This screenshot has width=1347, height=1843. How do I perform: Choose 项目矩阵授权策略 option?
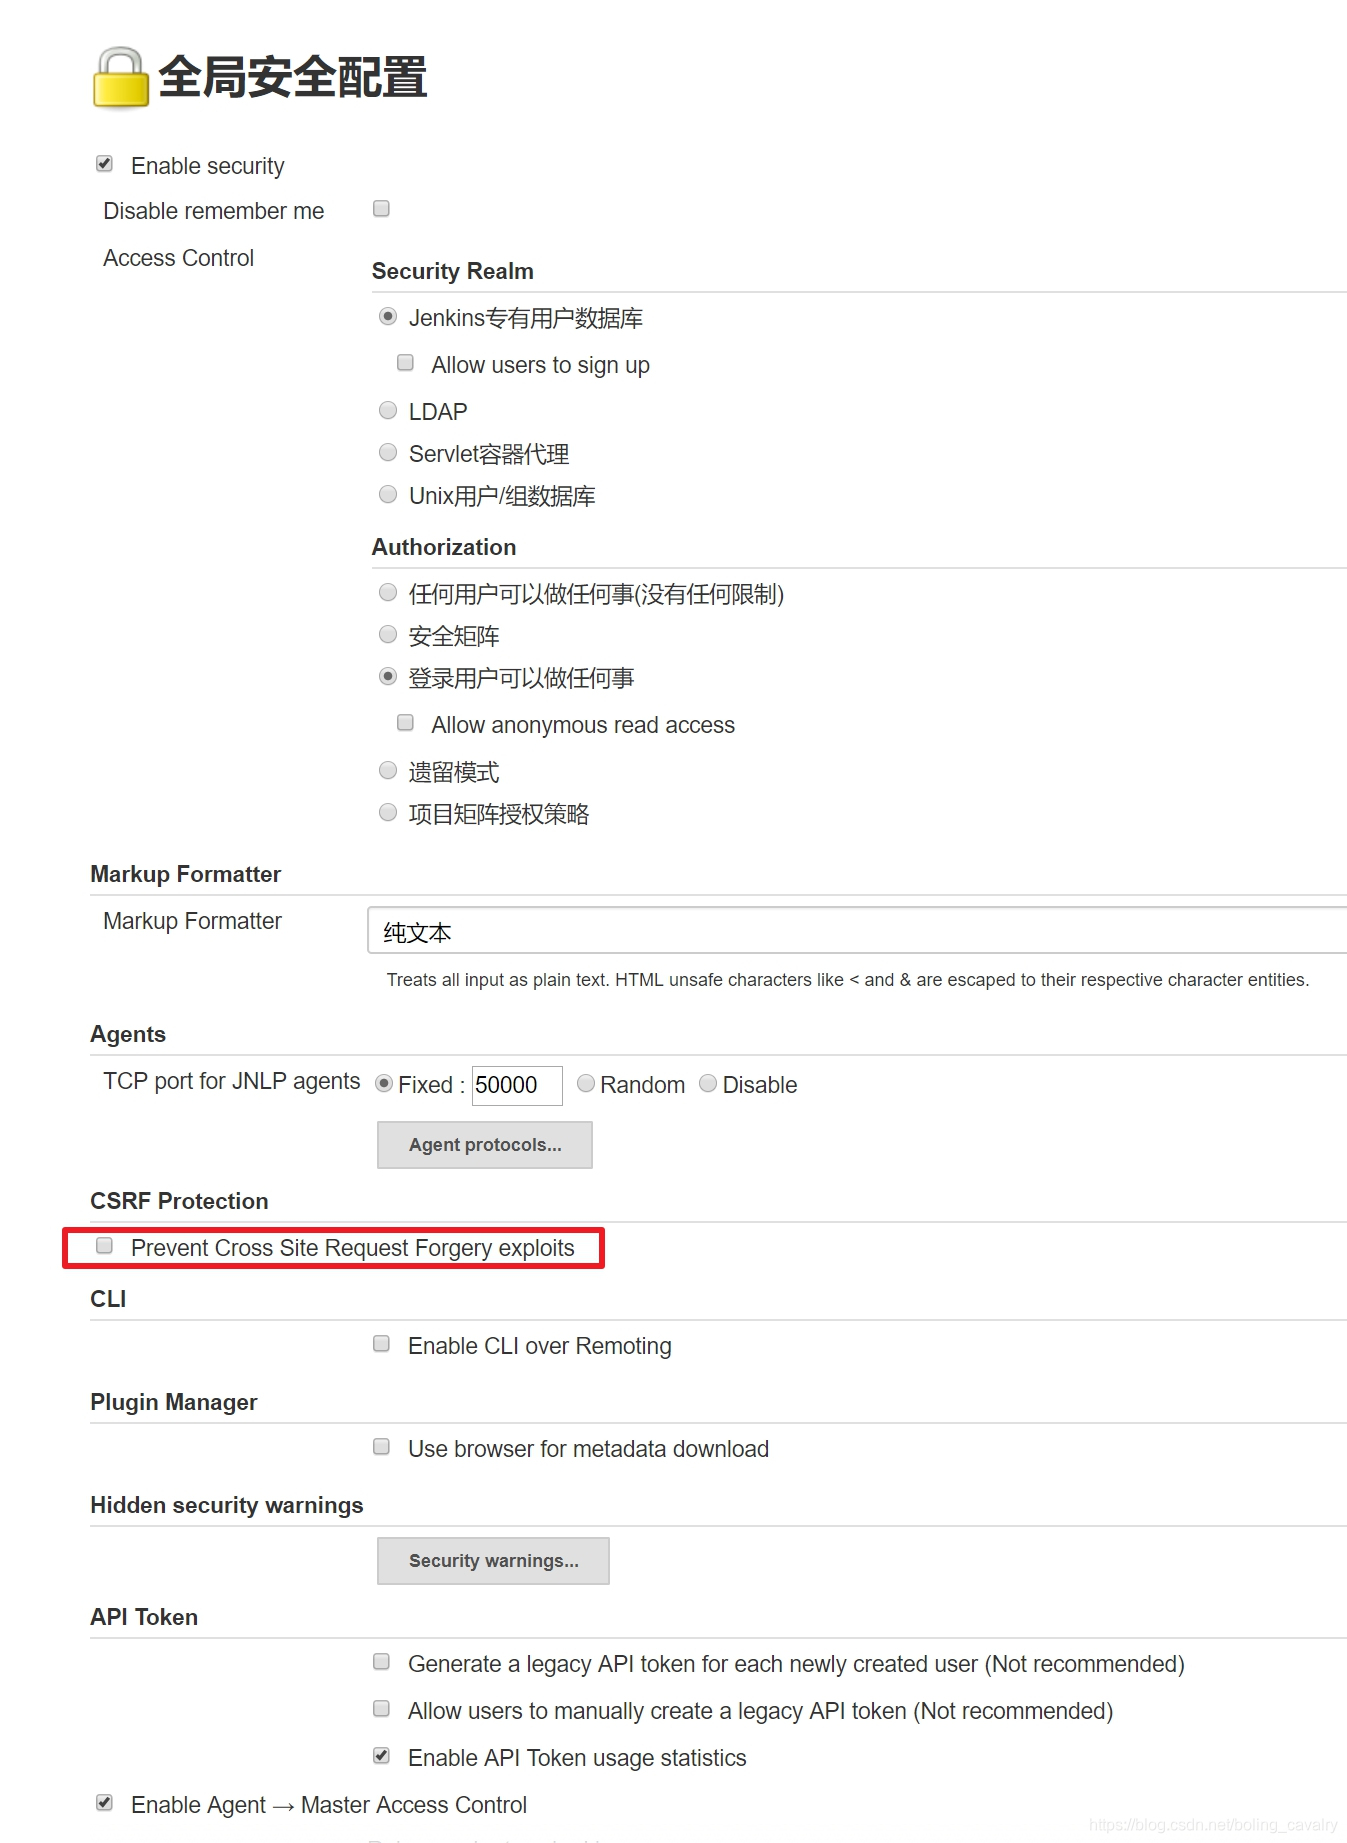click(388, 813)
